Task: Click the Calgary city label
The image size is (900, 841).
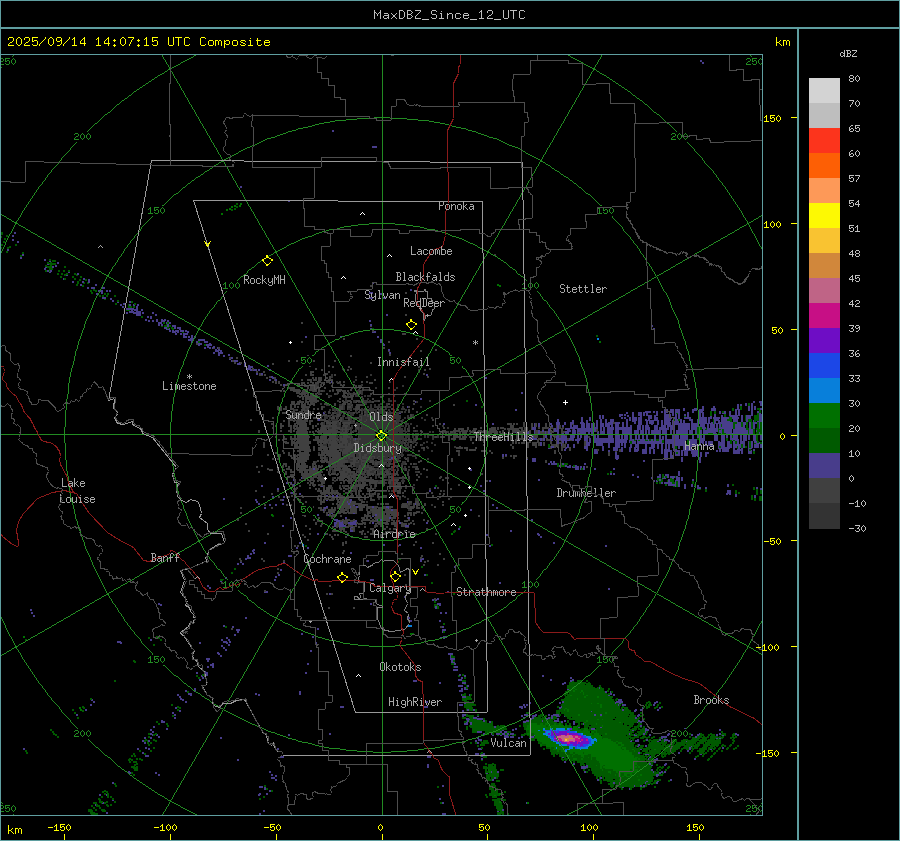Action: click(390, 588)
